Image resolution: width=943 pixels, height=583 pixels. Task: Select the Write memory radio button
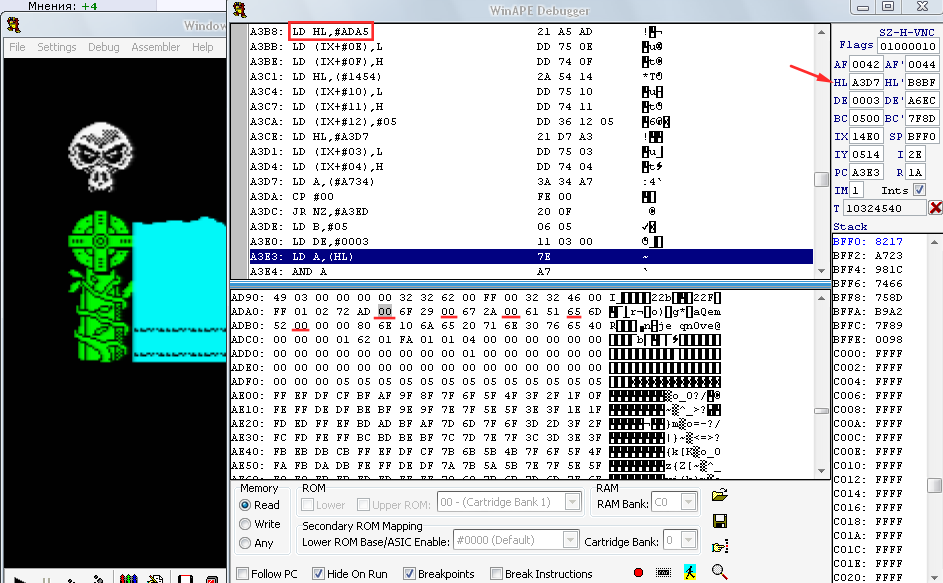(x=245, y=524)
